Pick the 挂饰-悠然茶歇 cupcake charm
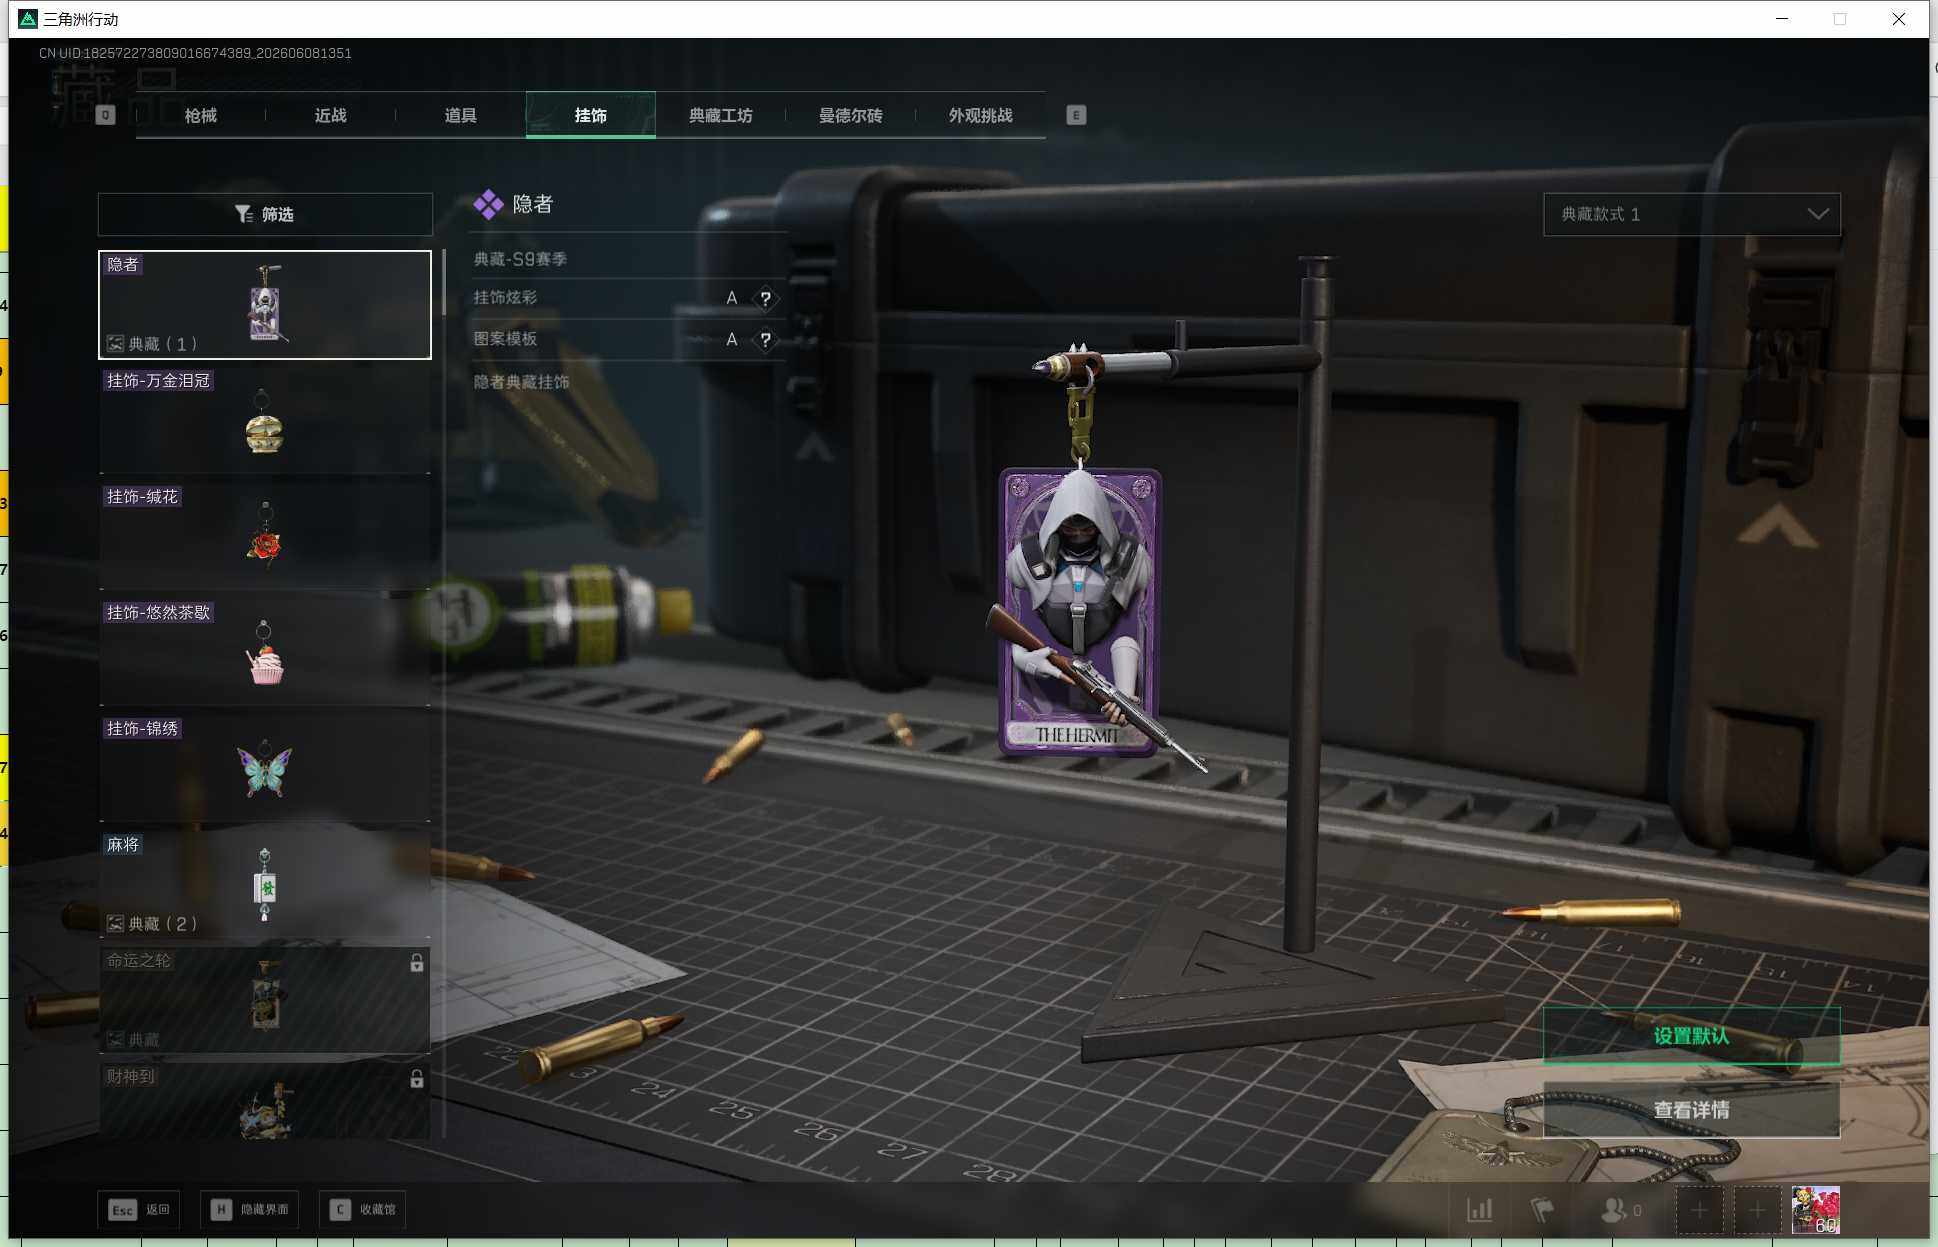Image resolution: width=1938 pixels, height=1247 pixels. click(265, 652)
